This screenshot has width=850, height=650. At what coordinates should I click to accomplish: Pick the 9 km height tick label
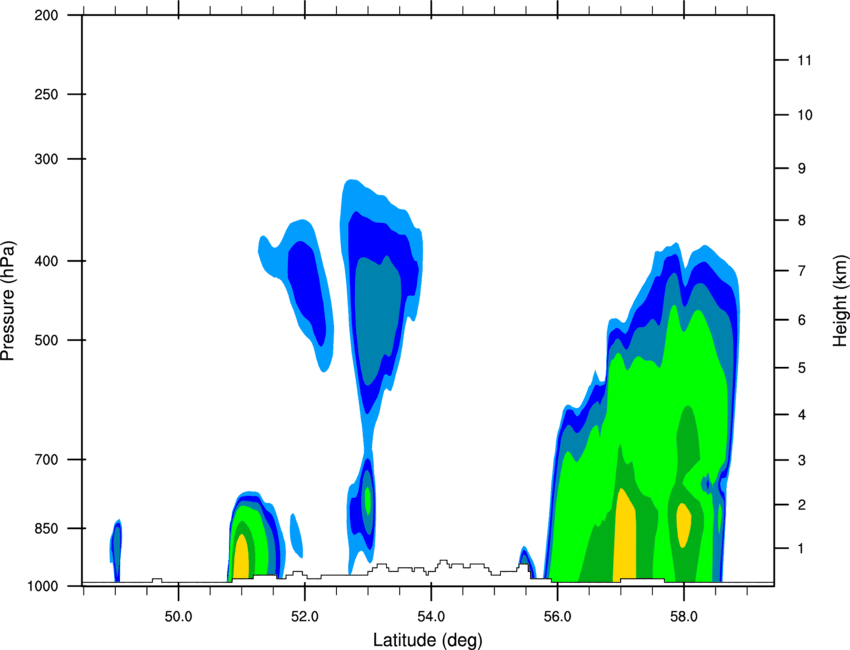(802, 169)
